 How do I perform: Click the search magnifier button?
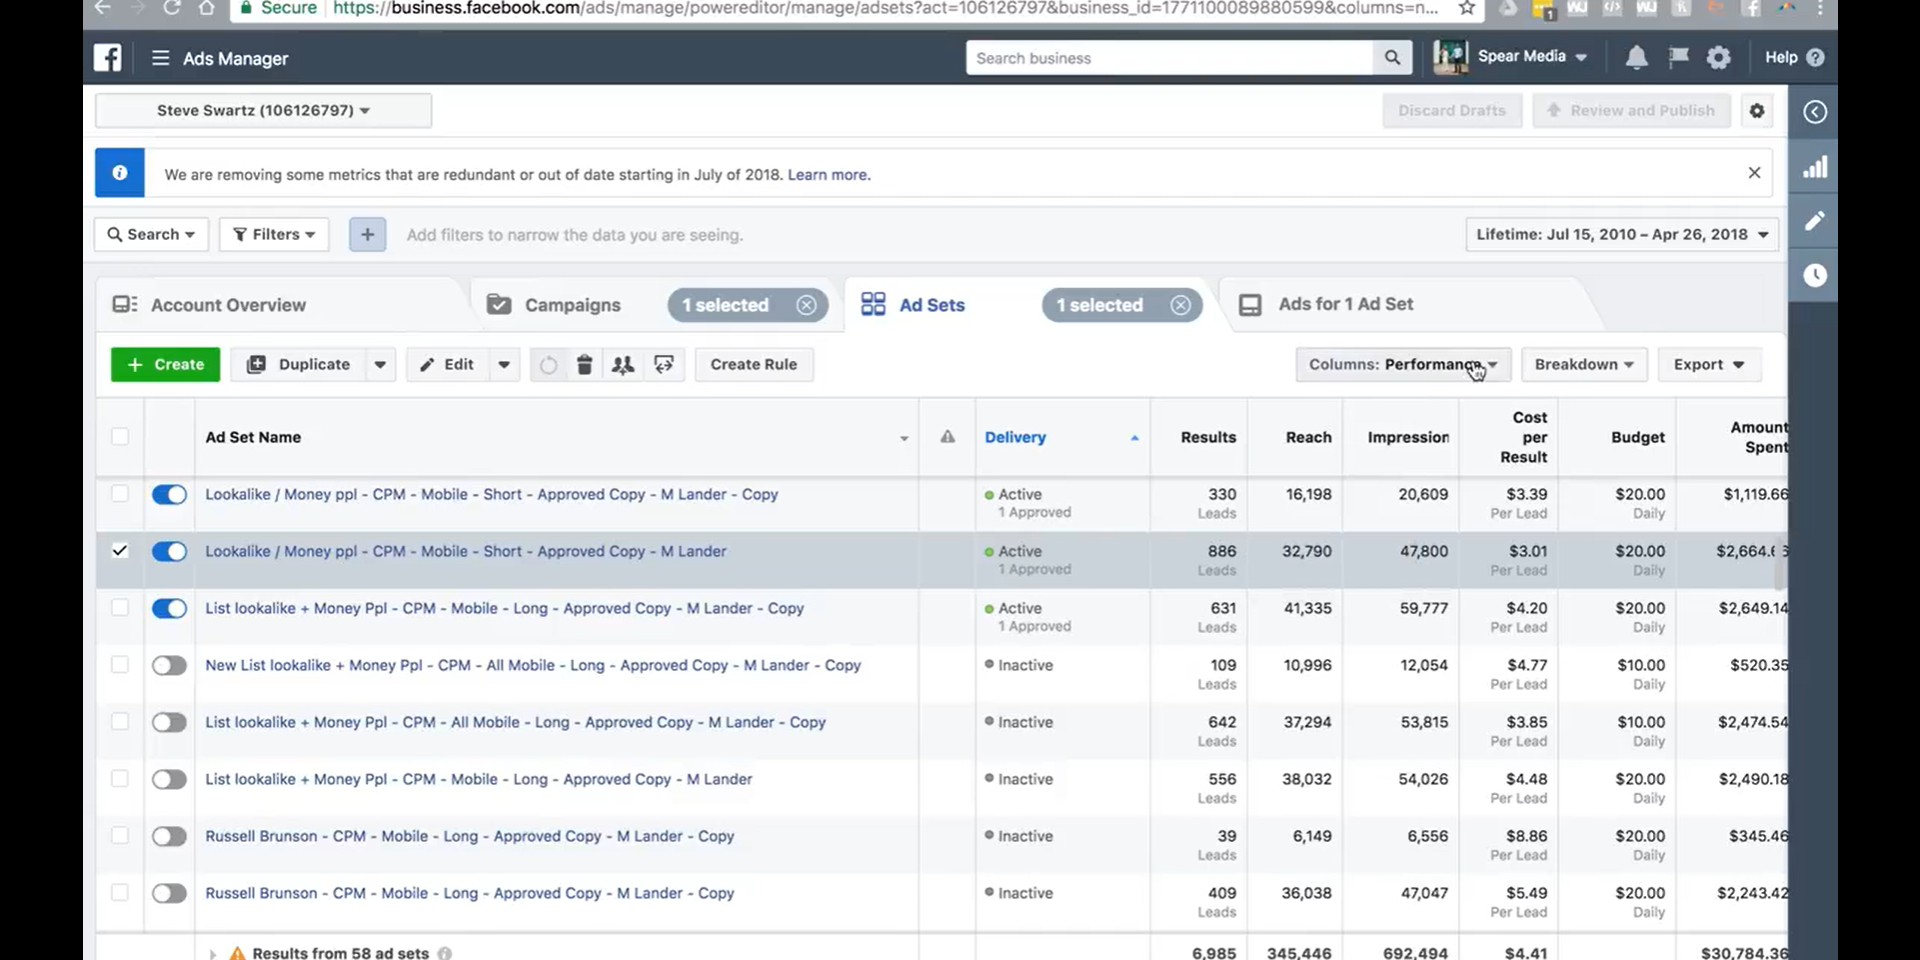point(1392,58)
